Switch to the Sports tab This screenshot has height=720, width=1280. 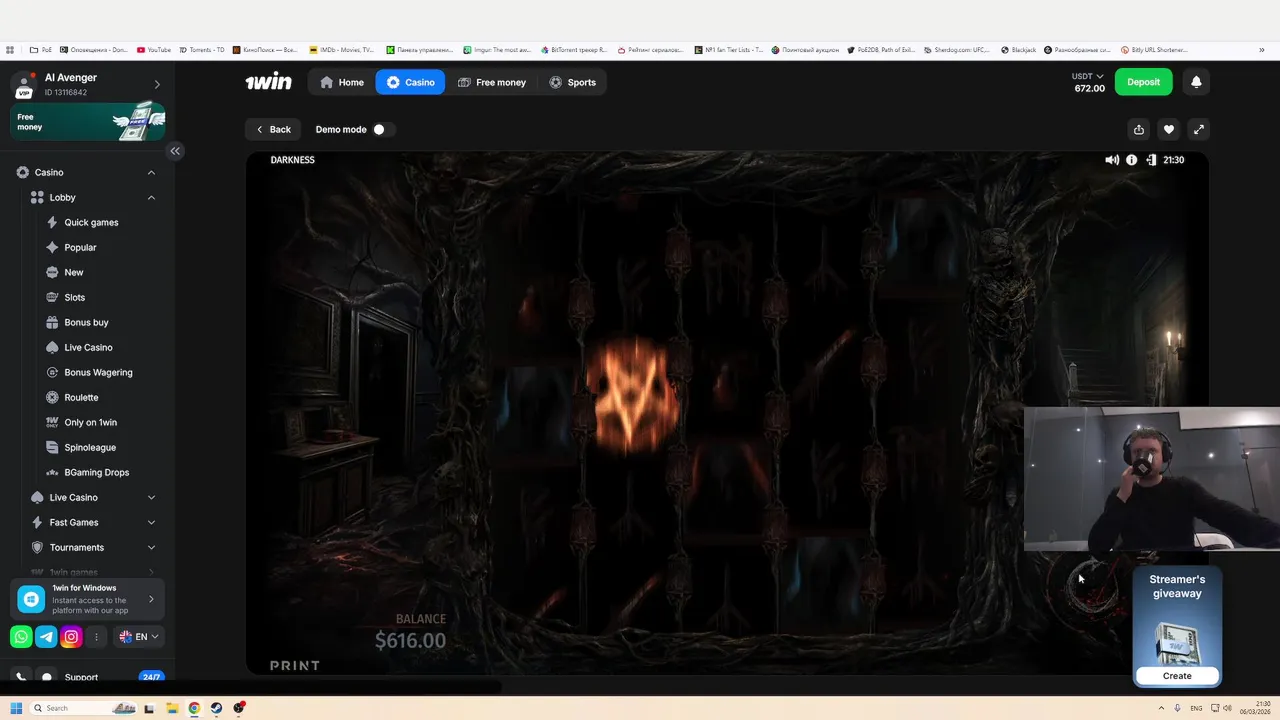(572, 82)
